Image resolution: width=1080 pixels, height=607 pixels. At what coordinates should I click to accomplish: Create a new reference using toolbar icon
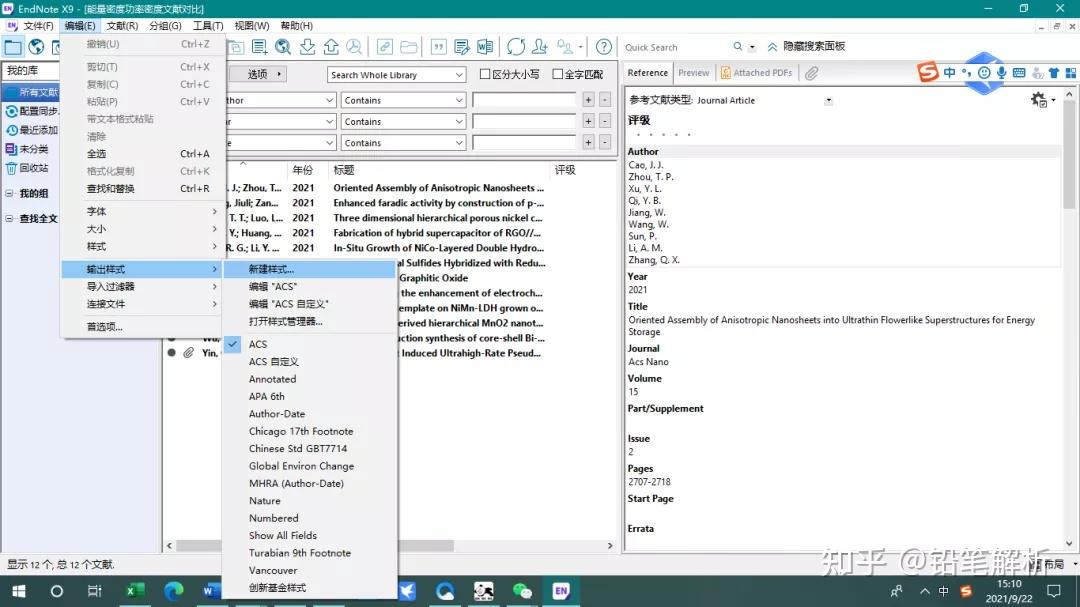tap(260, 47)
